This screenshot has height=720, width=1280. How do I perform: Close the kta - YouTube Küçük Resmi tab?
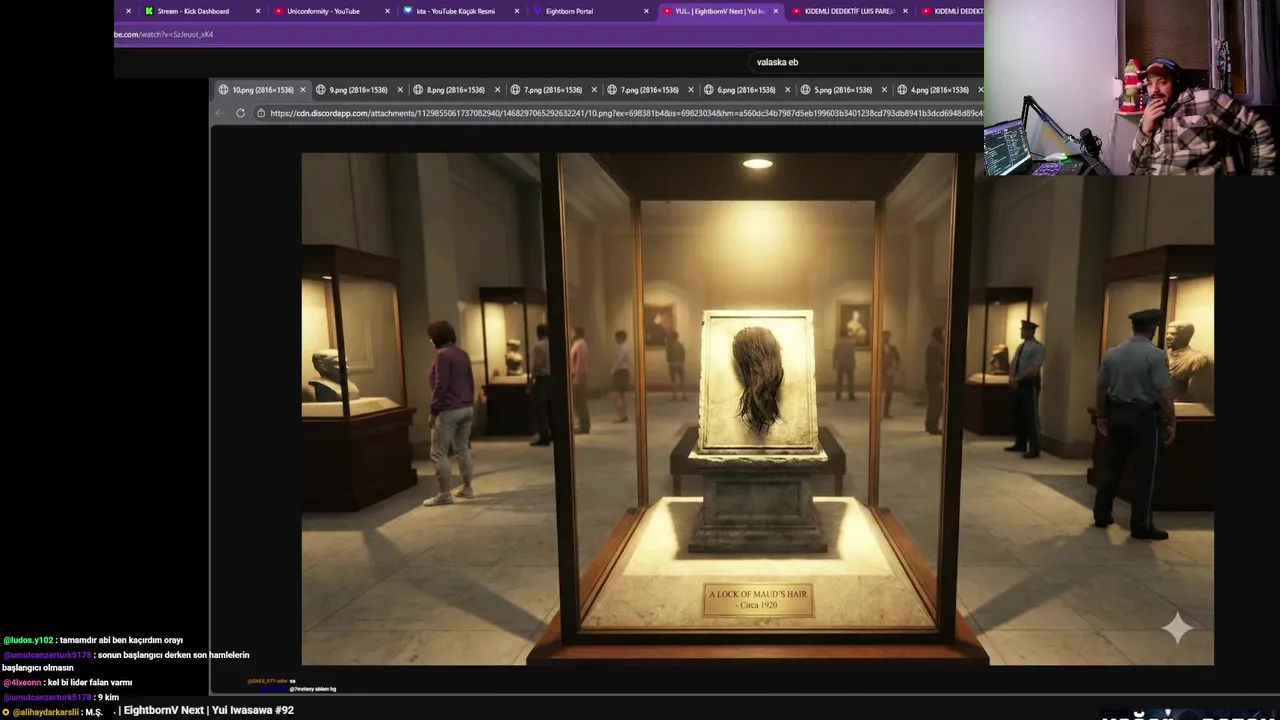[517, 11]
